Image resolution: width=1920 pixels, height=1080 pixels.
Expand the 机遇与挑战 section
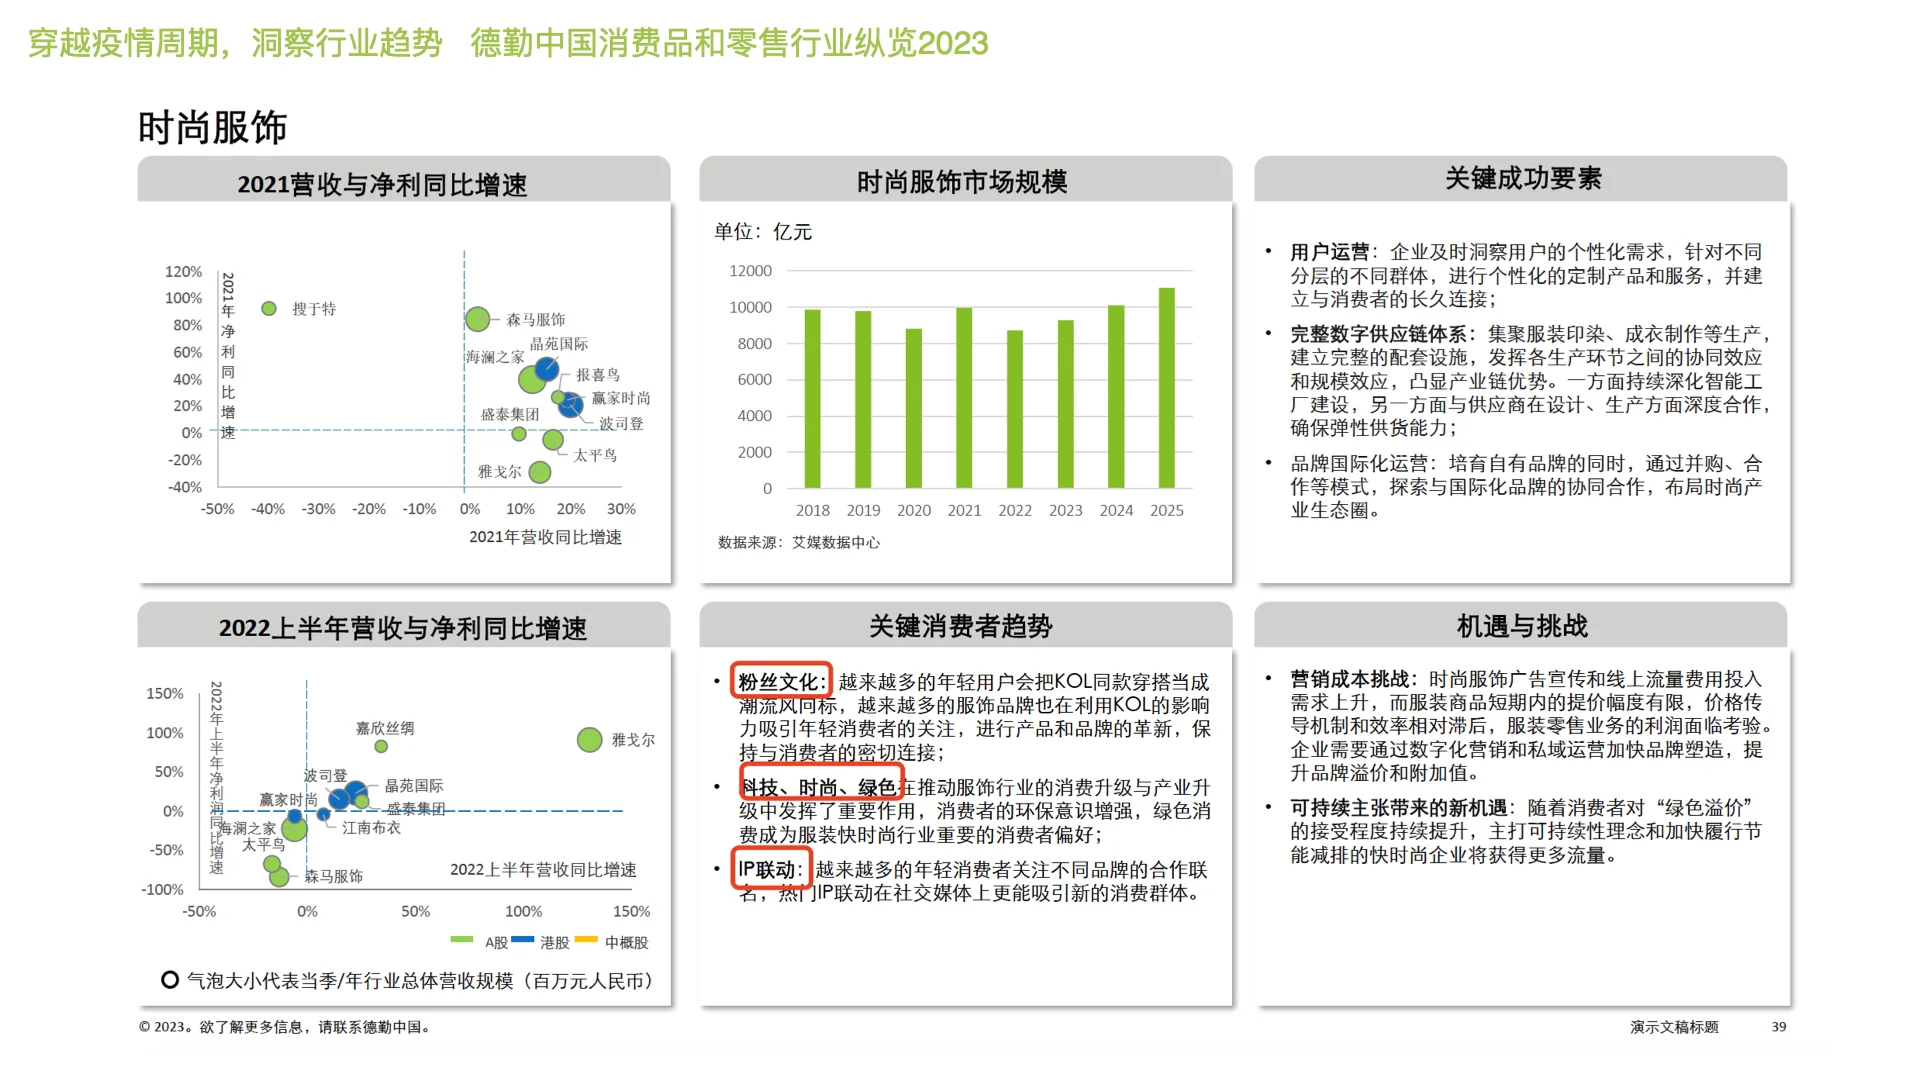(1520, 624)
